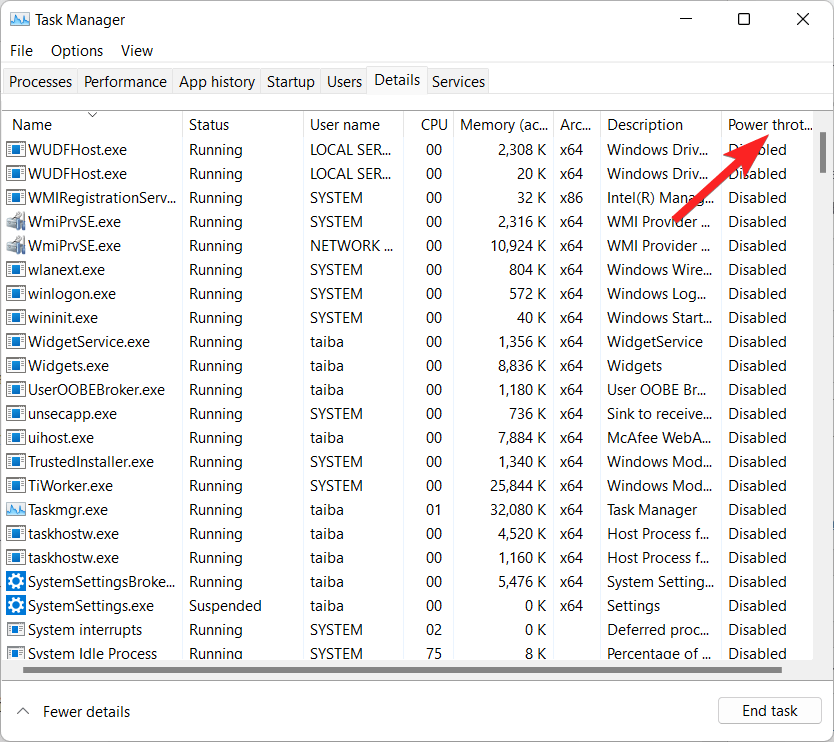Open the View menu
This screenshot has width=834, height=742.
point(137,50)
